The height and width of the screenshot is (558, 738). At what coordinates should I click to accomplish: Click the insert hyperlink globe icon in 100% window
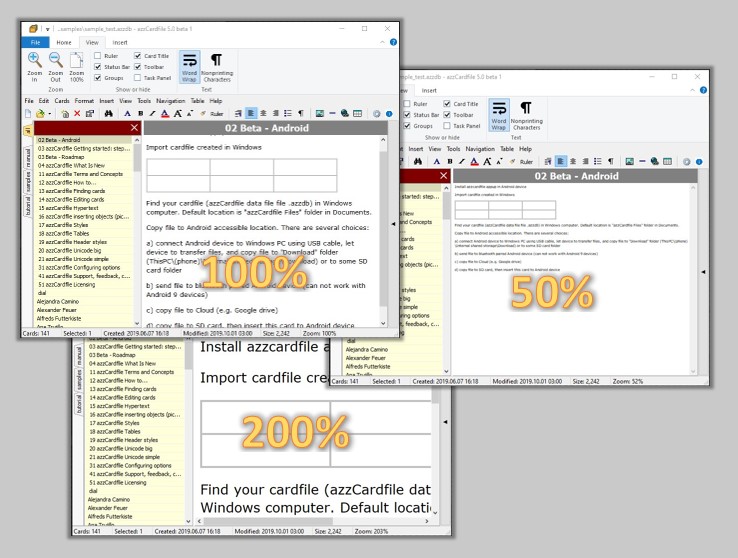[345, 113]
